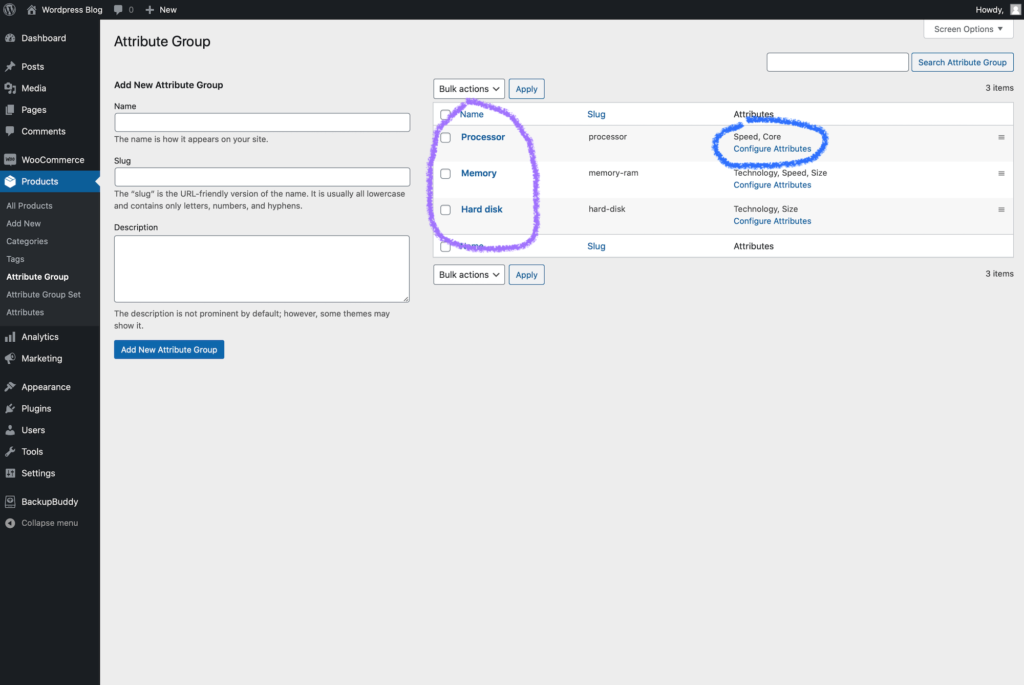Open Plugins via its plug icon
The height and width of the screenshot is (685, 1024).
(10, 408)
